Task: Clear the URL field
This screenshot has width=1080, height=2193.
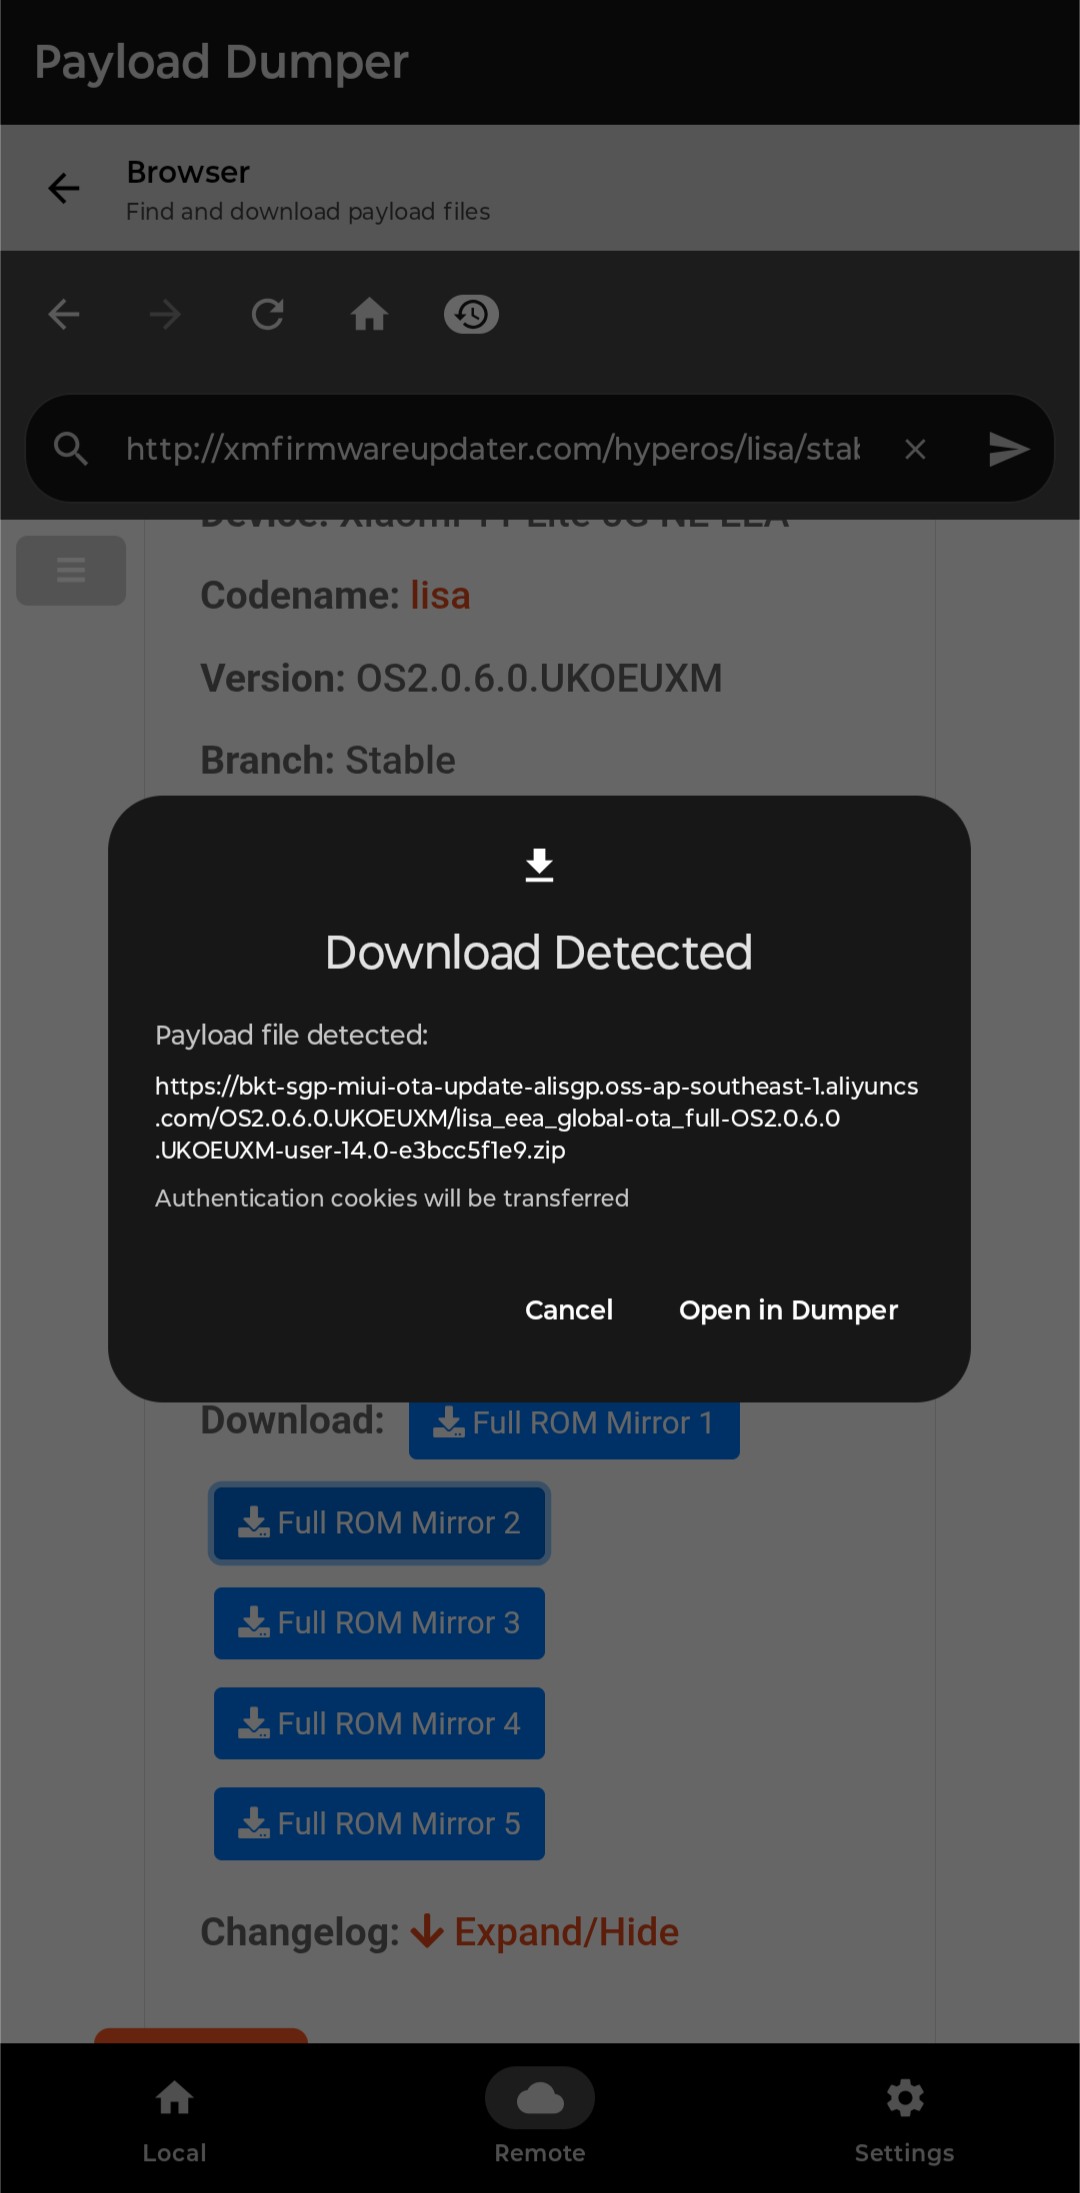Action: pos(915,449)
